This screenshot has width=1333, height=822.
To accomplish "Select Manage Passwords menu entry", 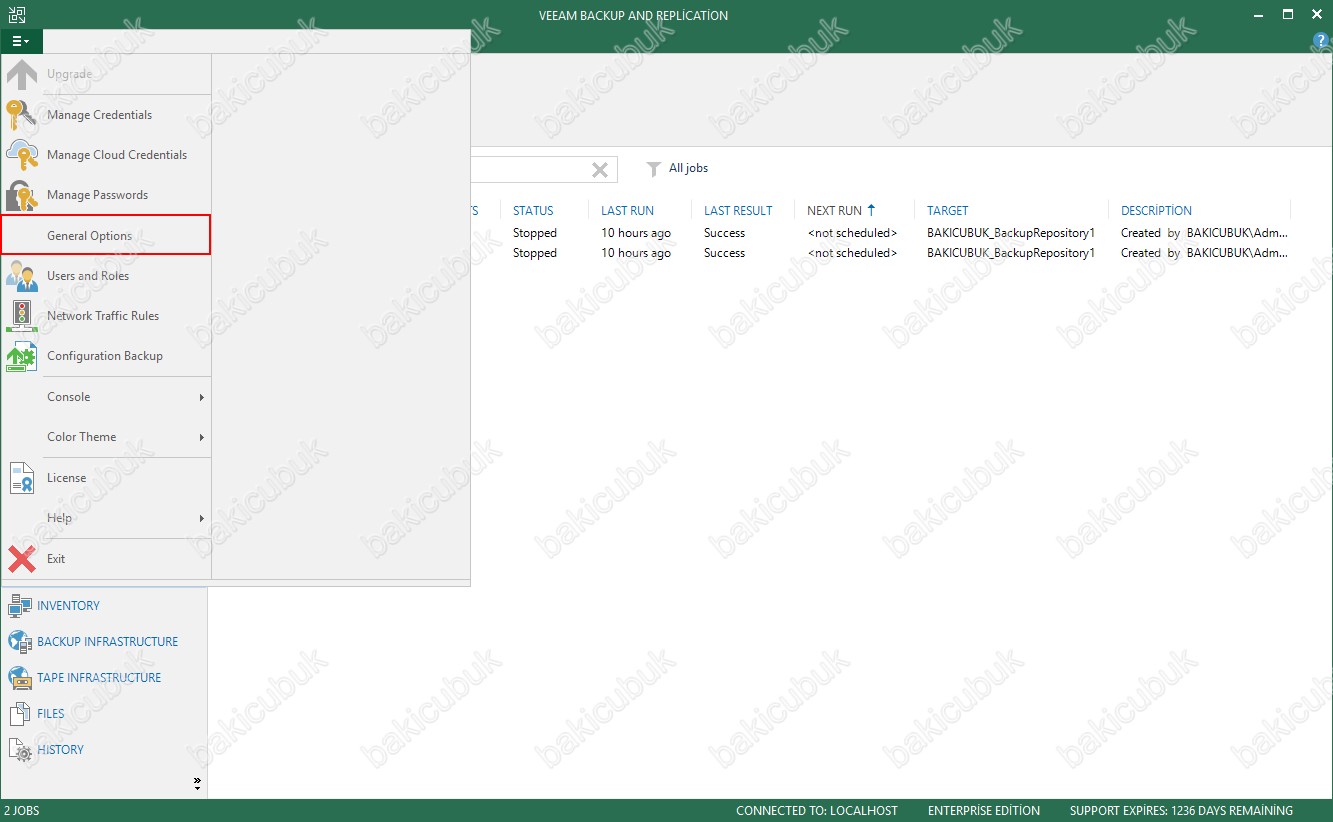I will pyautogui.click(x=105, y=195).
